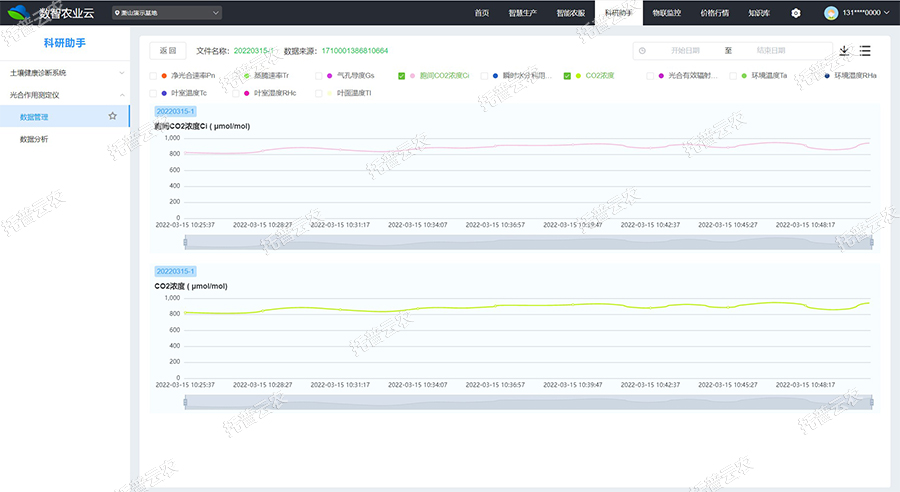Click the download icon in the toolbar
900x492 pixels.
844,50
